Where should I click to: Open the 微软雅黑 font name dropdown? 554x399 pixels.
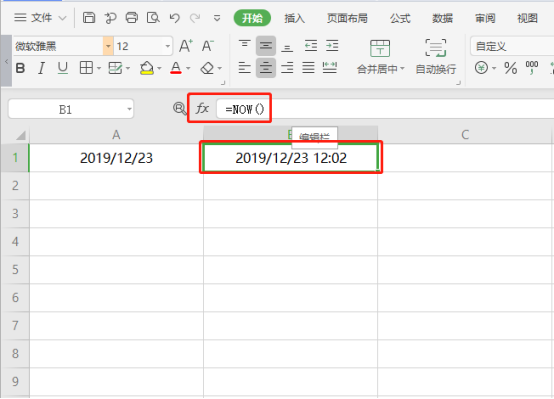pos(108,46)
